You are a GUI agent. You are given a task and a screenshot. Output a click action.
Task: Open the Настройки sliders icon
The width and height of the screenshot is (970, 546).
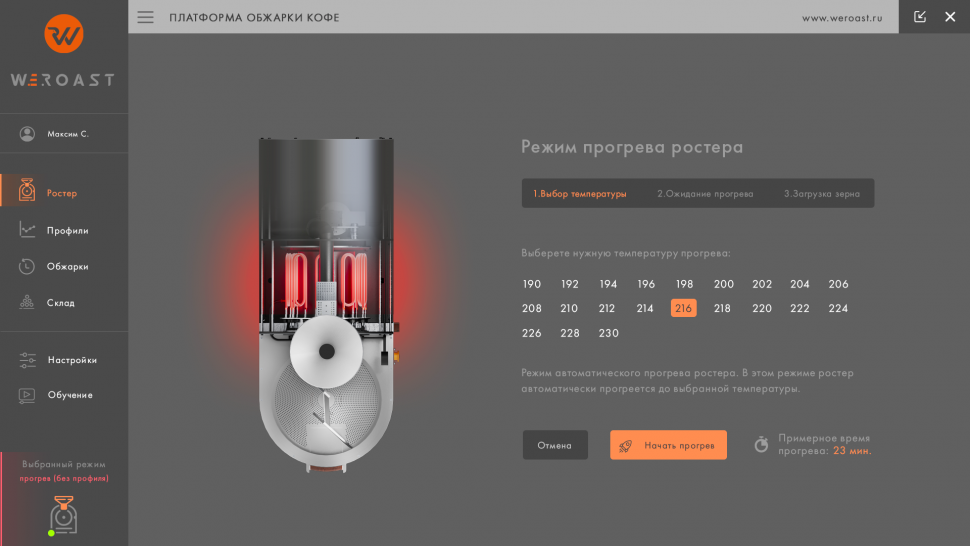point(27,360)
